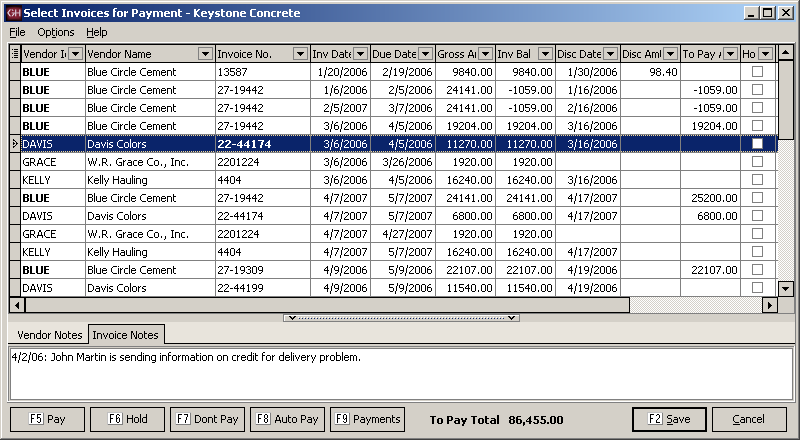
Task: Tick Hold checkbox for invoice 13587
Action: click(758, 72)
